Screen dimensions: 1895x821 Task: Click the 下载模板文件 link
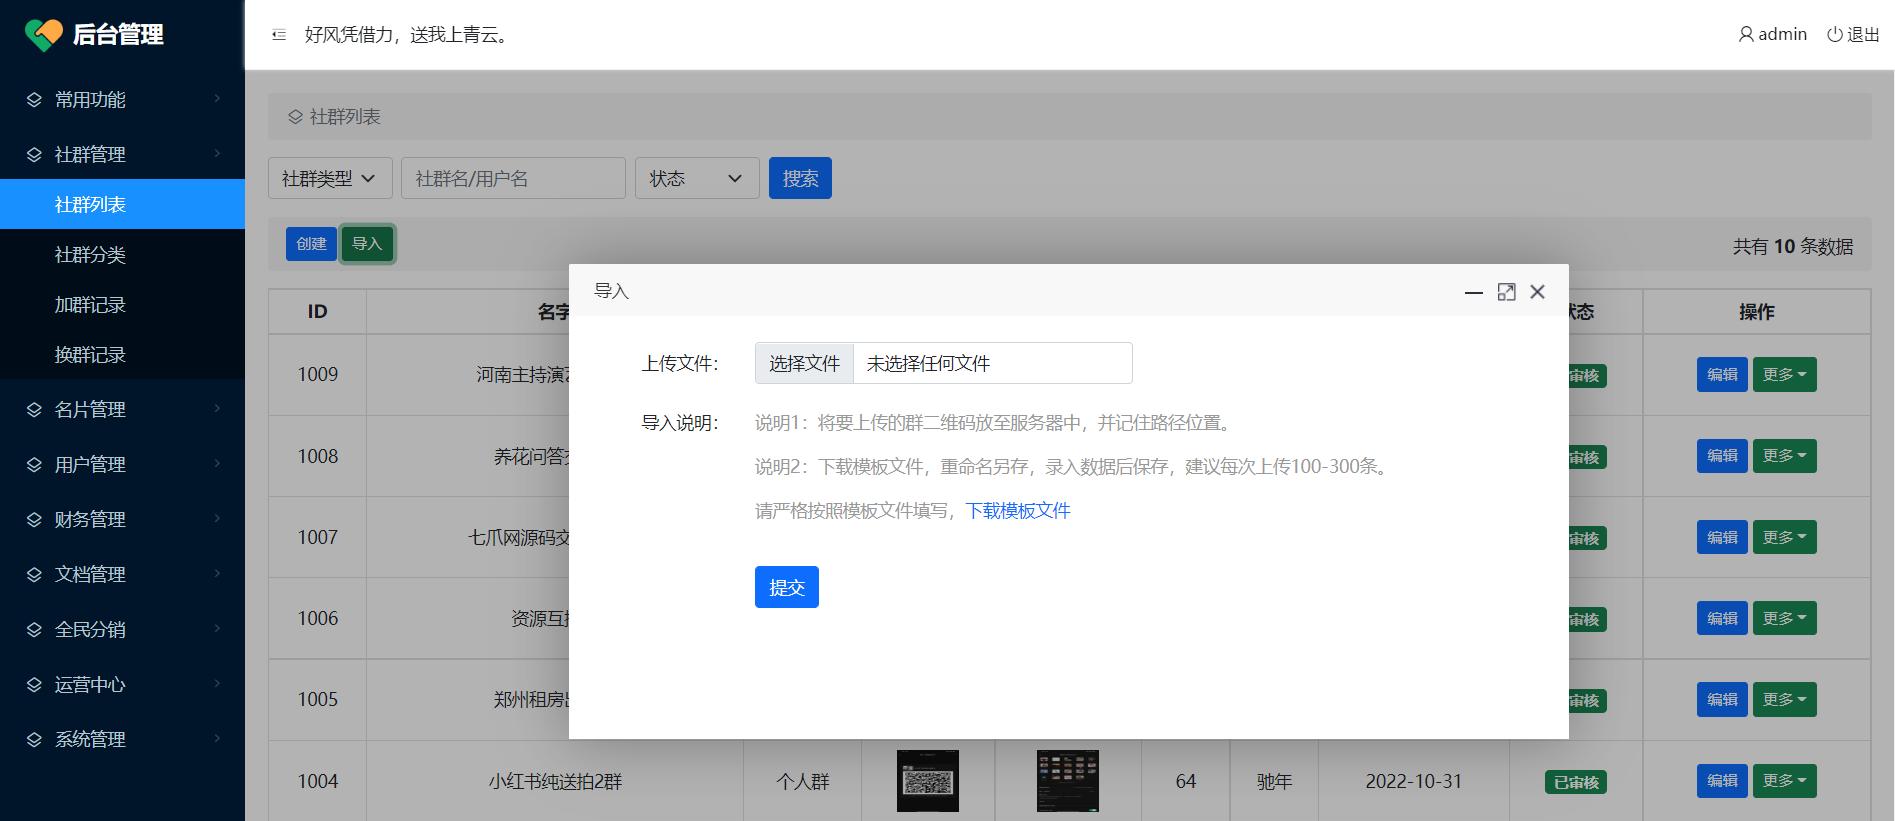tap(1017, 511)
